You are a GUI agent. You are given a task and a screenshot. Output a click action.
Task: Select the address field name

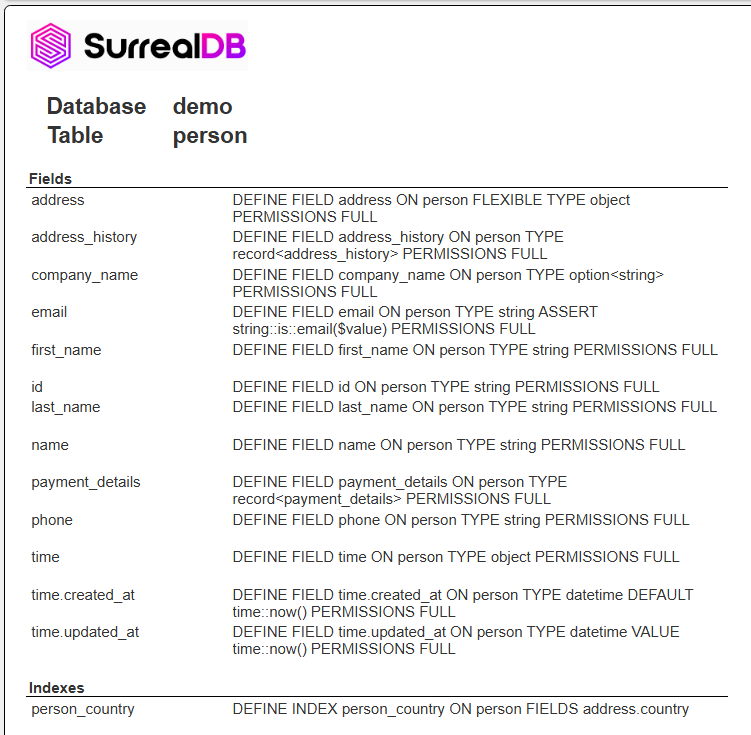58,200
